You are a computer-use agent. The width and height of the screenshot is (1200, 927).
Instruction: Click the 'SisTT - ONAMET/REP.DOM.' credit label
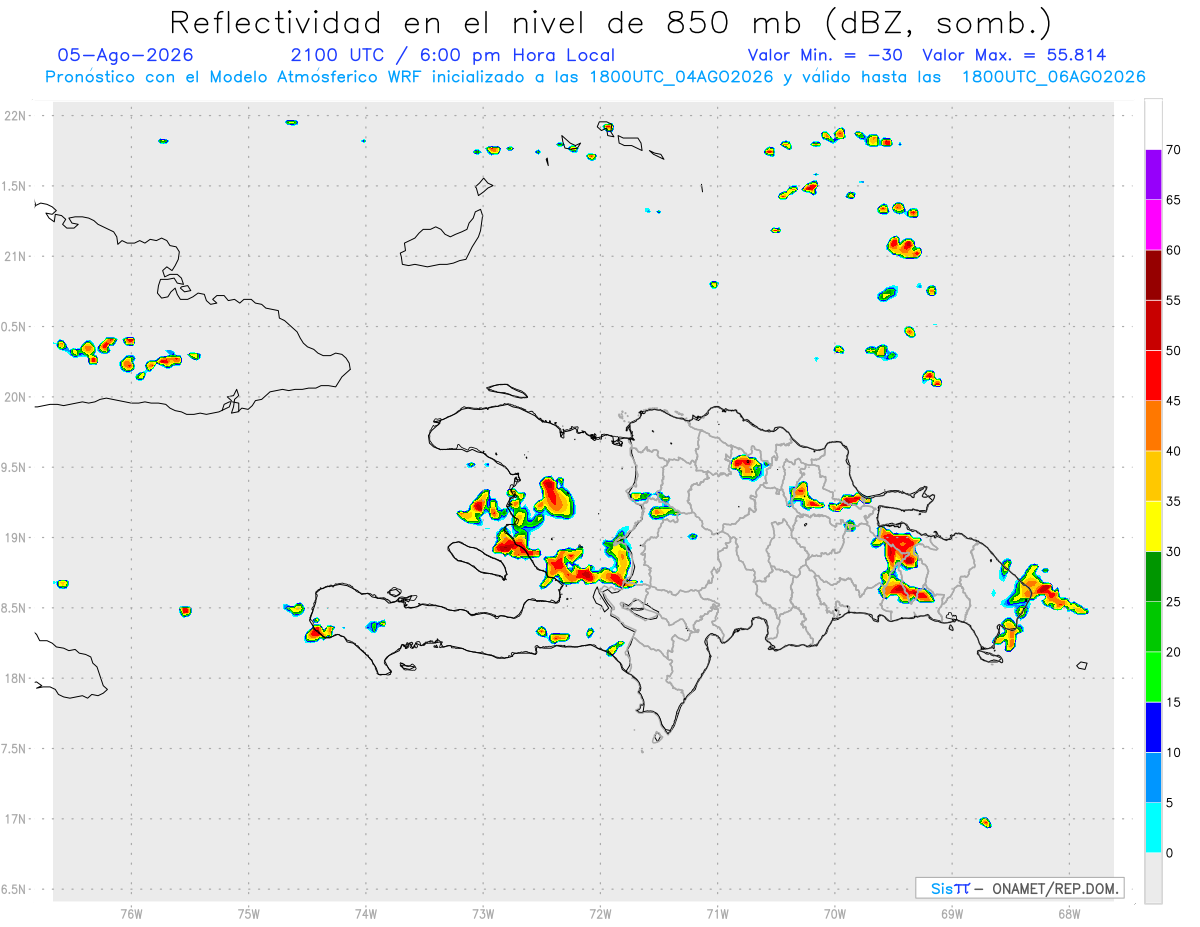point(1020,888)
